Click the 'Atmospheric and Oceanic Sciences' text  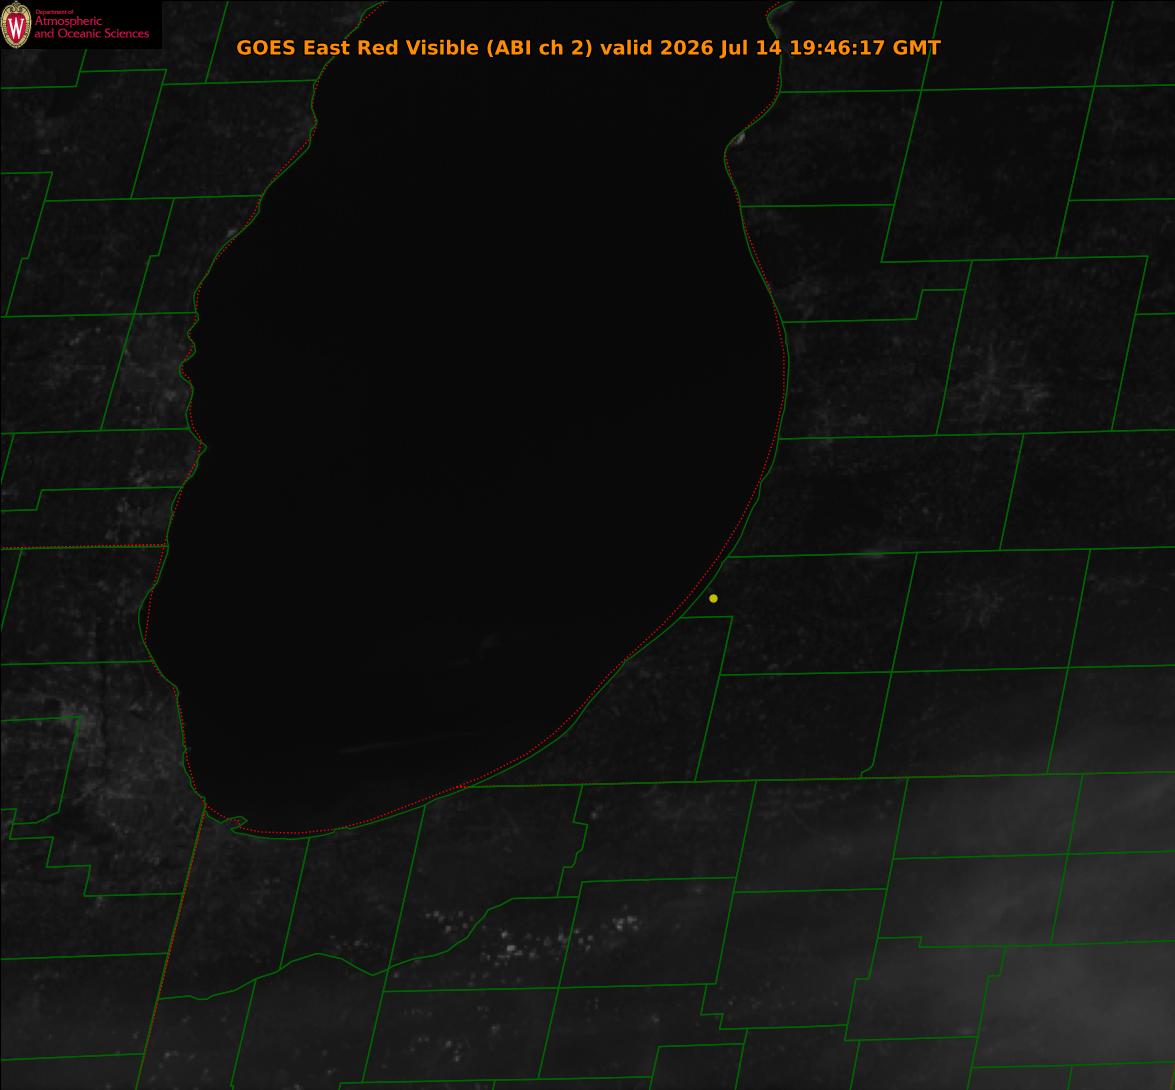click(91, 27)
